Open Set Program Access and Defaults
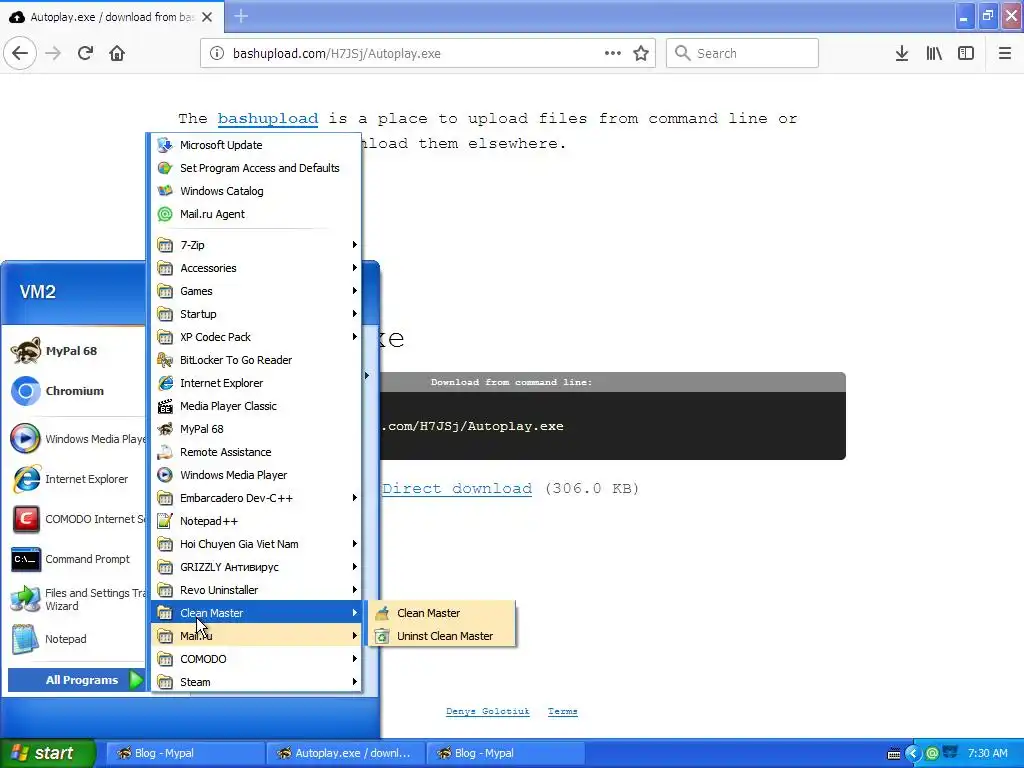 click(256, 168)
